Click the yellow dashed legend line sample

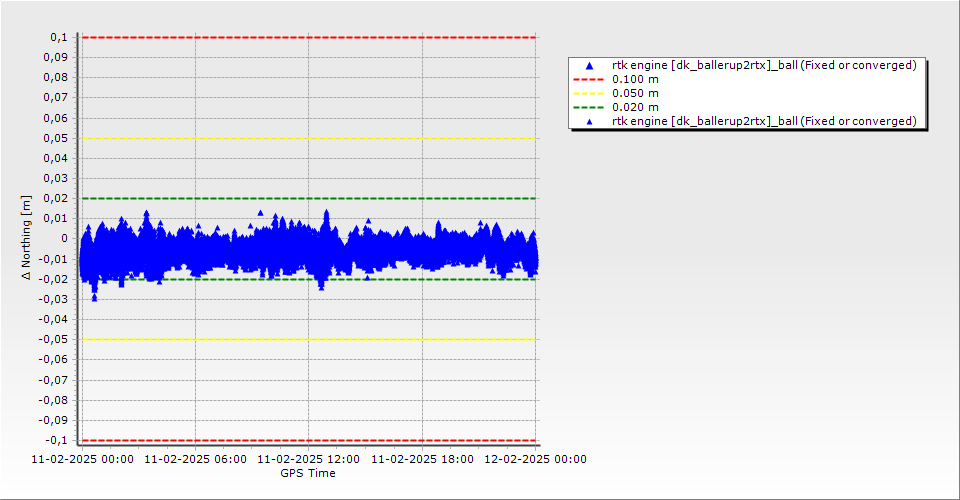pos(589,93)
